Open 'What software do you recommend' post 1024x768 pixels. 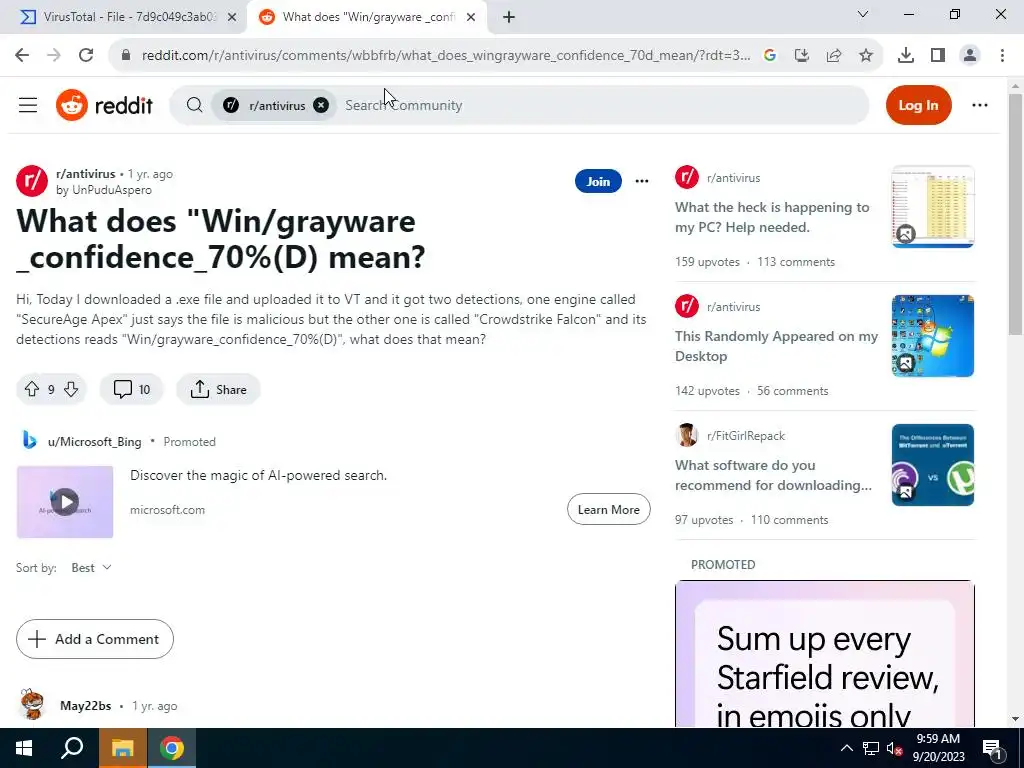tap(773, 475)
